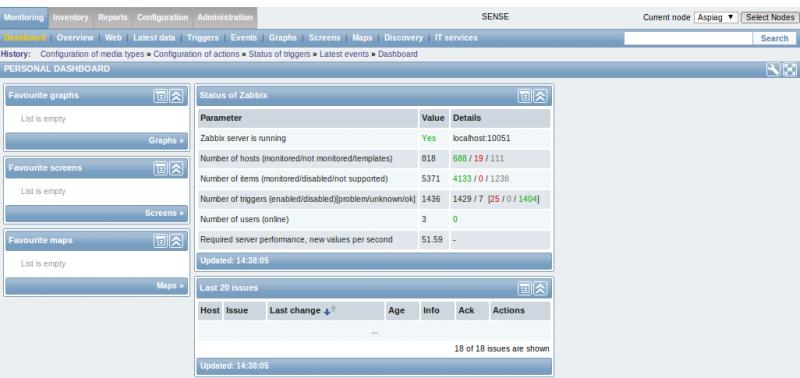Focus the search input field
The width and height of the screenshot is (800, 378).
[x=688, y=38]
